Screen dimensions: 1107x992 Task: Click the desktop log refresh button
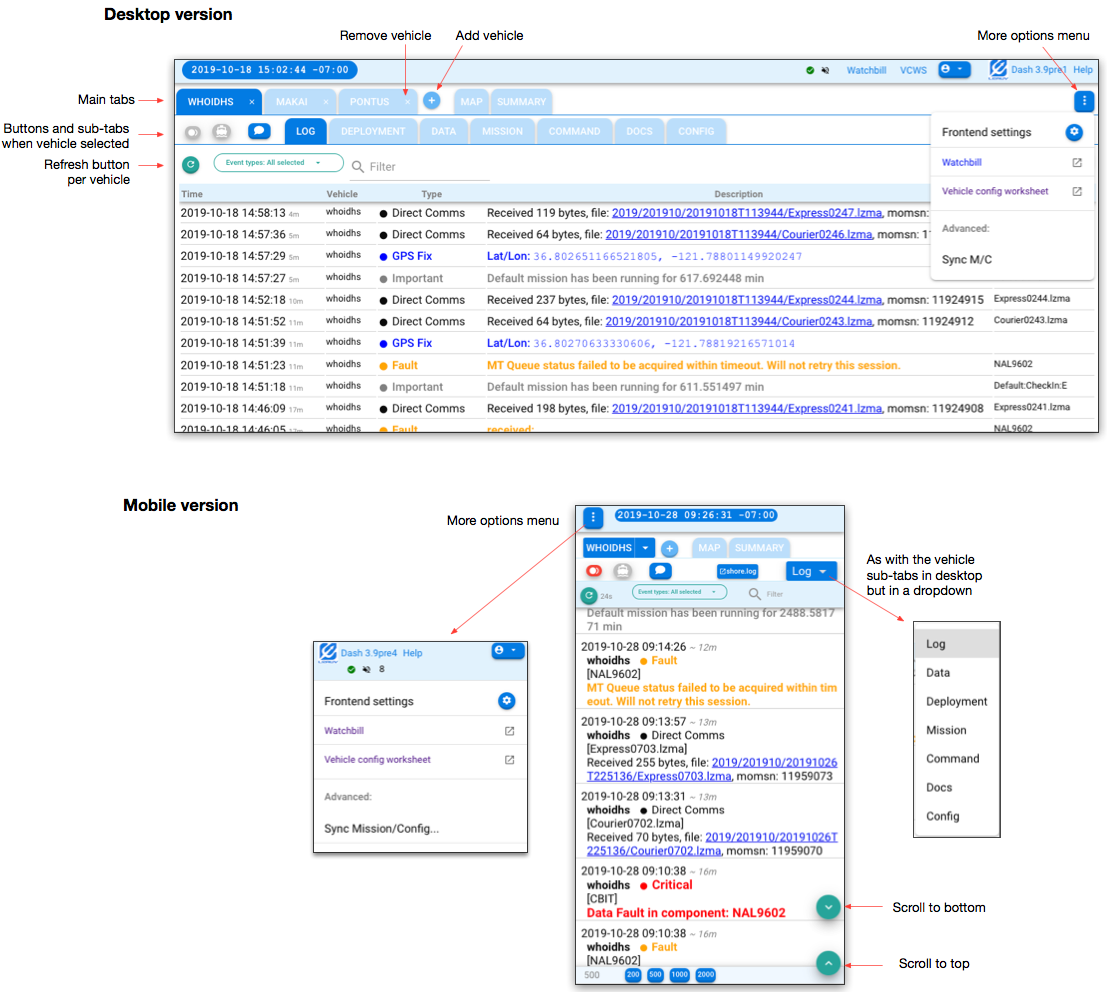click(x=191, y=165)
